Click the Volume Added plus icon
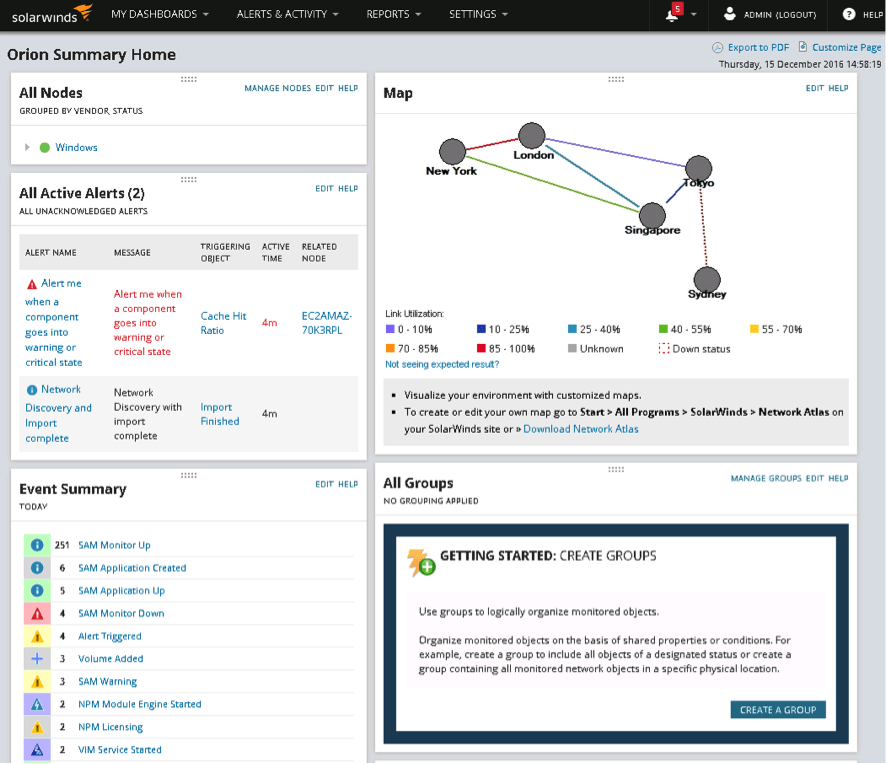This screenshot has height=764, width=886. [37, 659]
